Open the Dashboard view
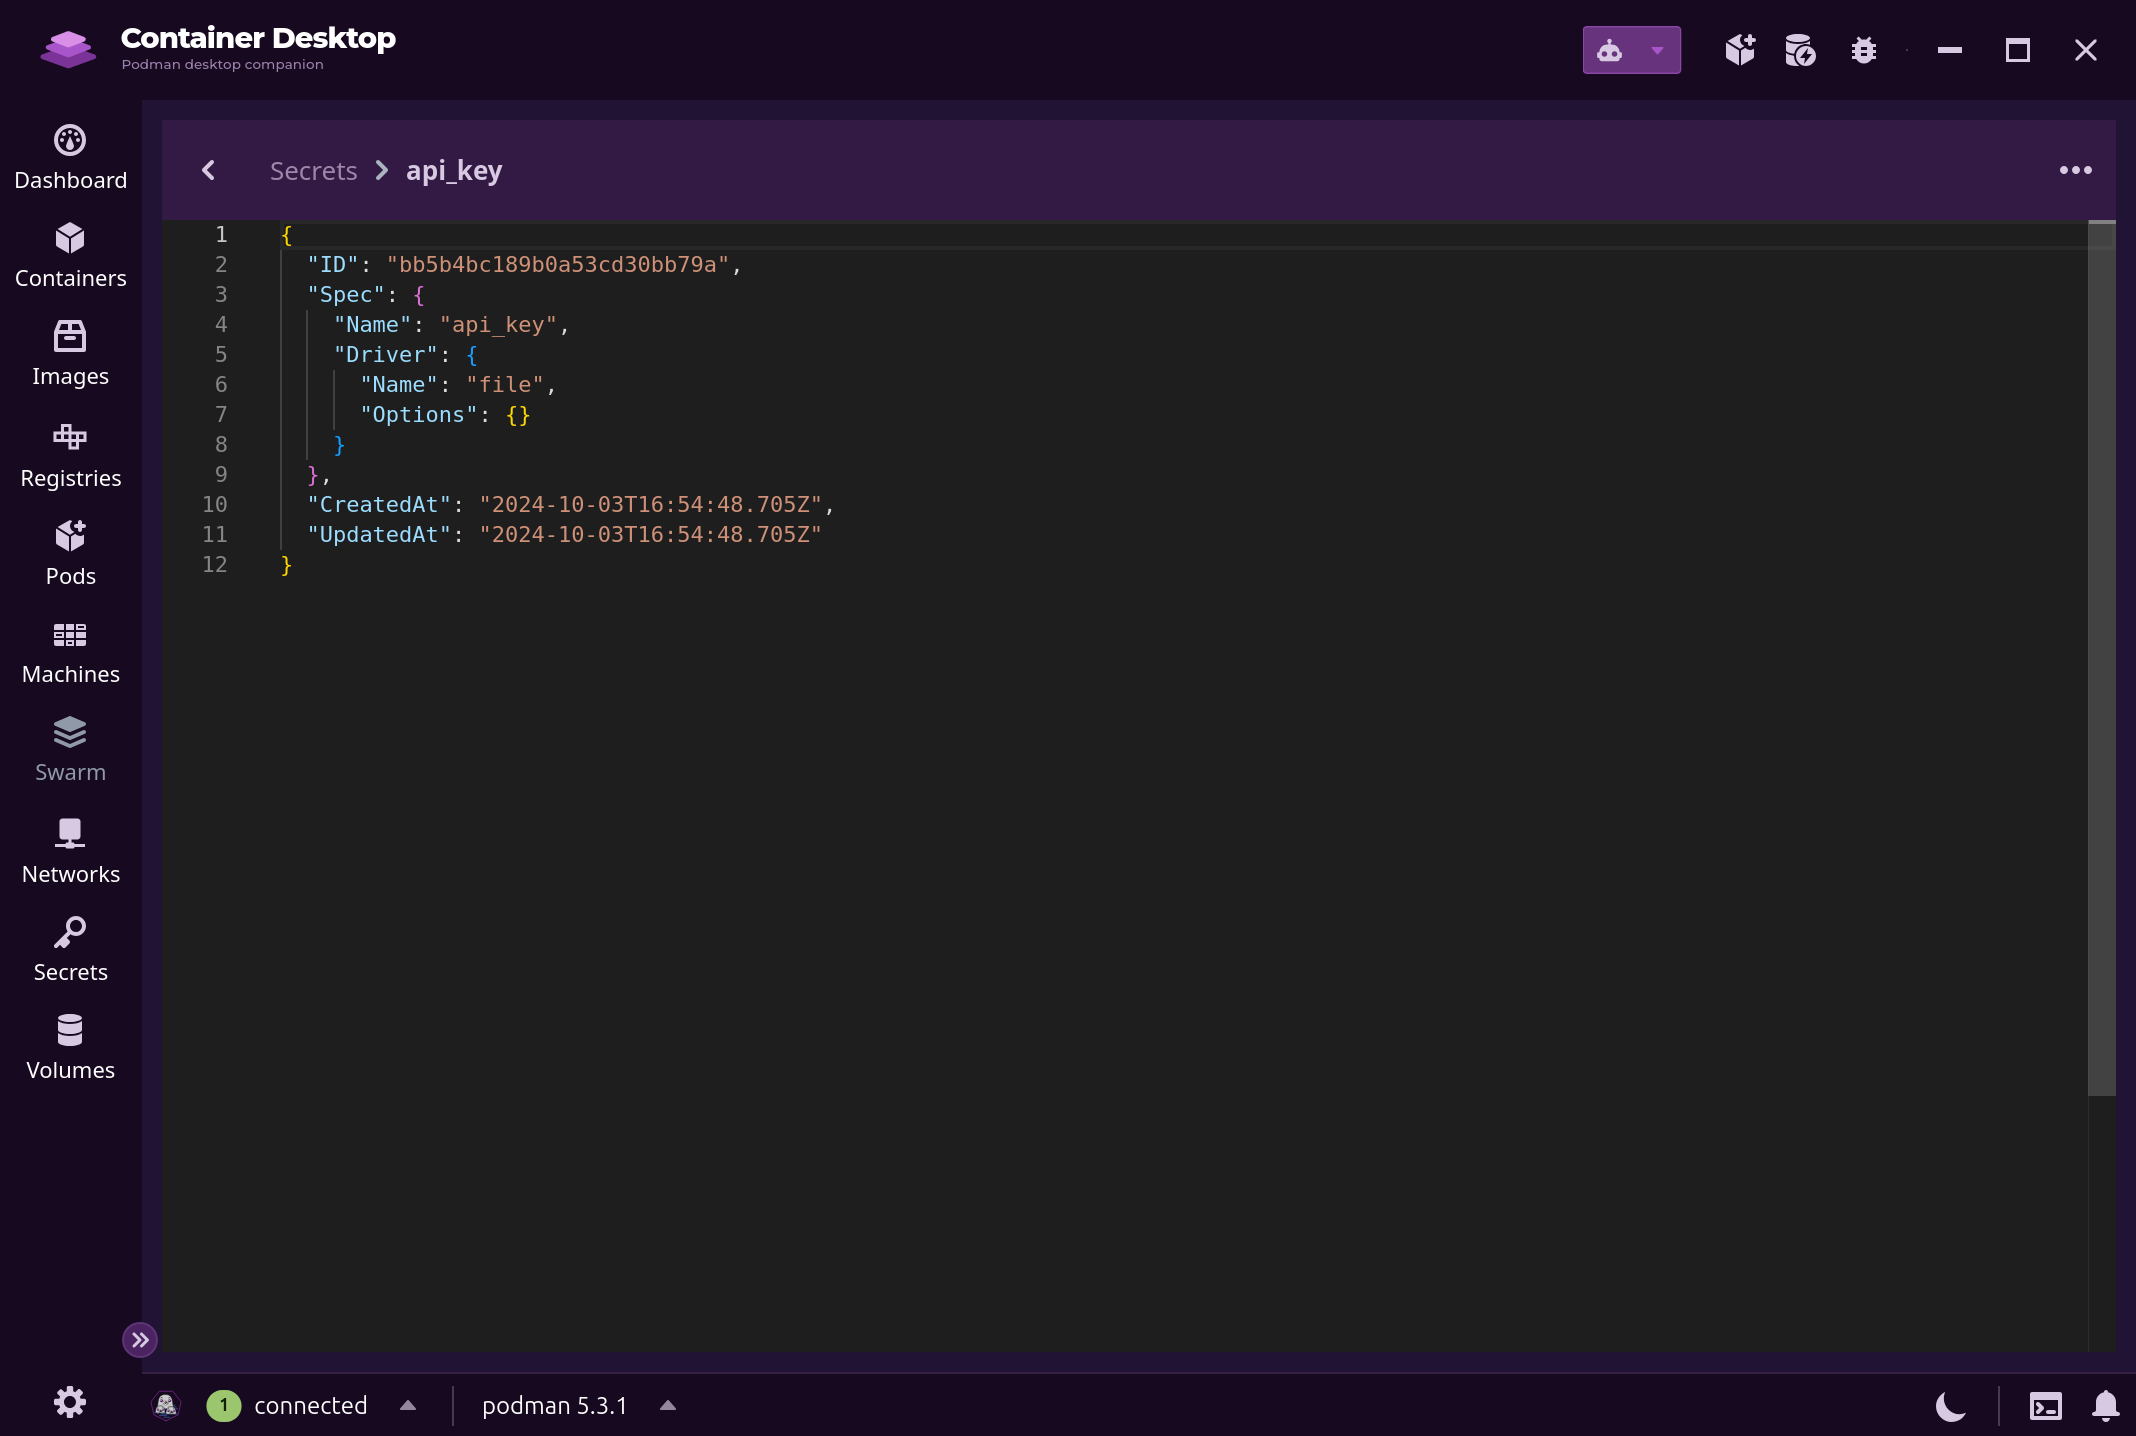Image resolution: width=2136 pixels, height=1436 pixels. click(70, 158)
